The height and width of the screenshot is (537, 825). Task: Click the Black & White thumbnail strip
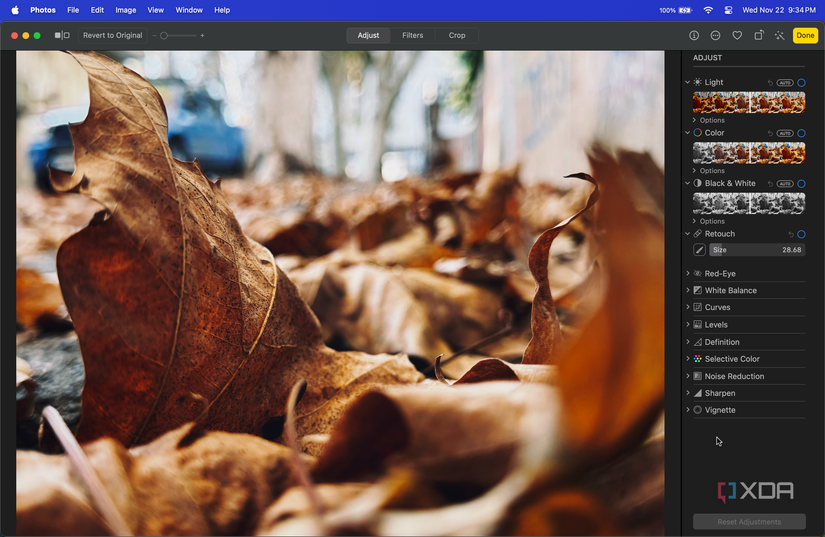749,204
